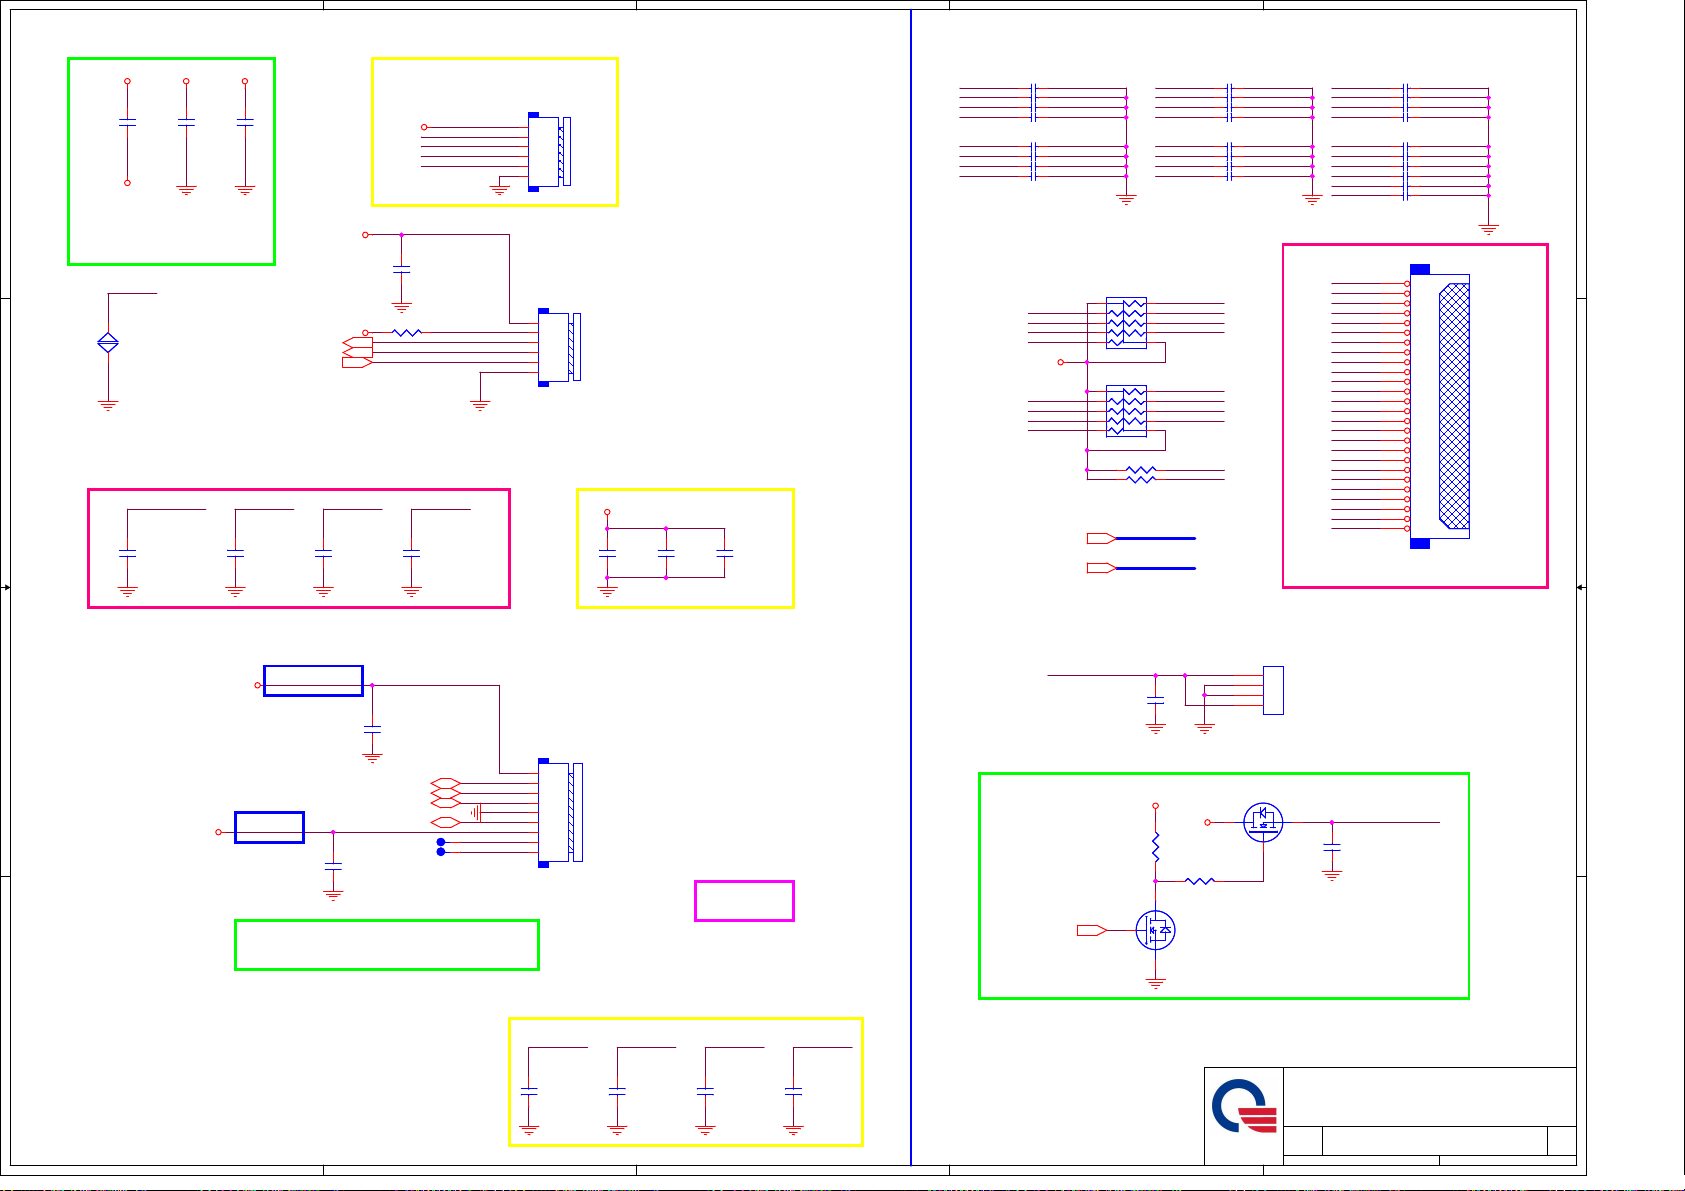This screenshot has width=1685, height=1191.
Task: Click the Quanta logo in the title block
Action: pyautogui.click(x=1244, y=1106)
